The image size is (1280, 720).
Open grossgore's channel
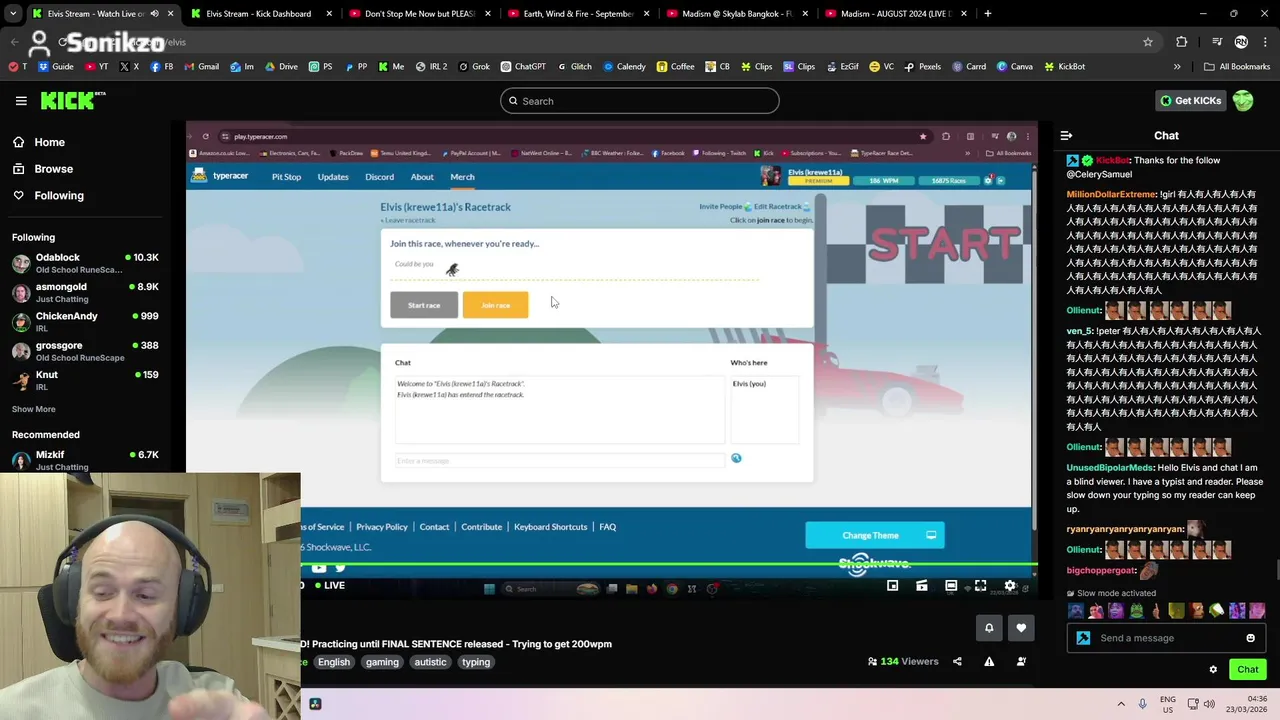click(86, 351)
